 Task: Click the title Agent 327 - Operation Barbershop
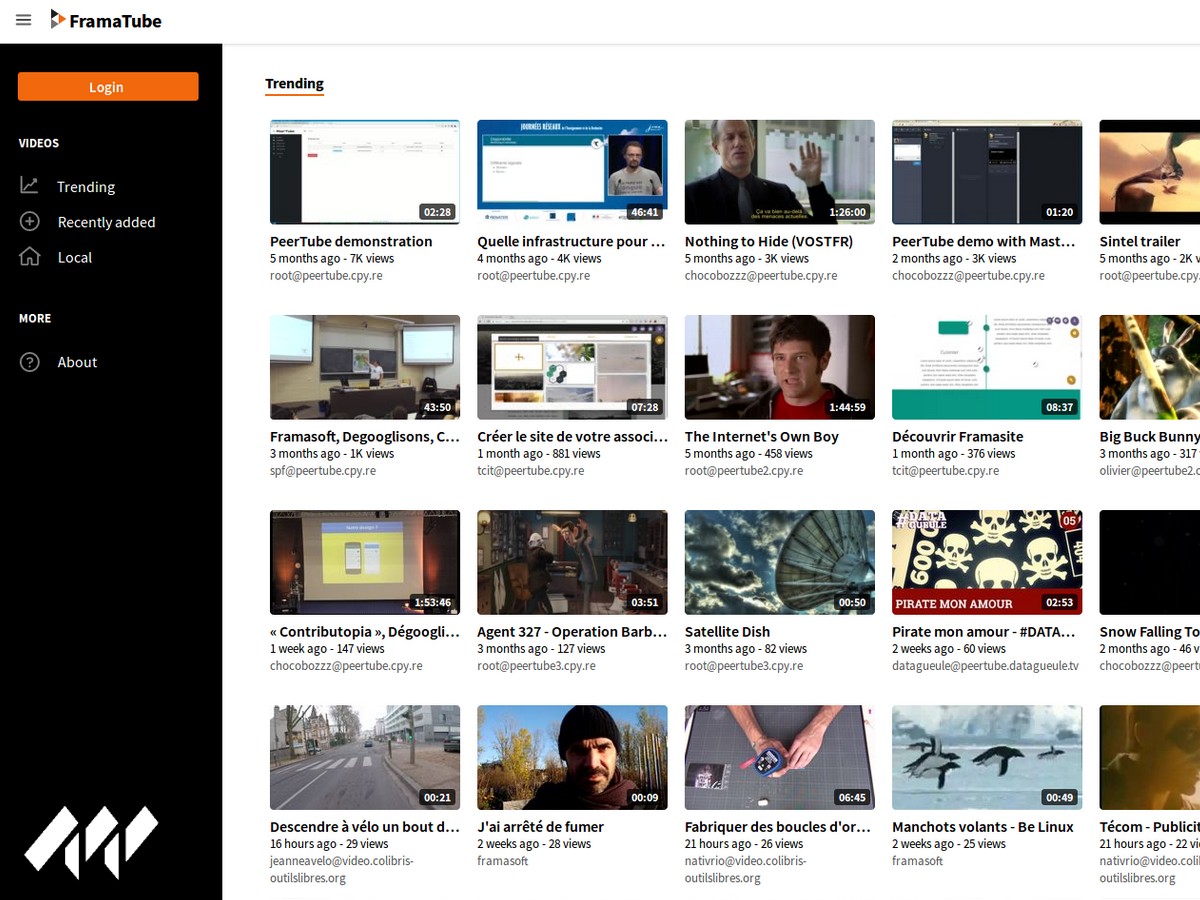point(572,631)
